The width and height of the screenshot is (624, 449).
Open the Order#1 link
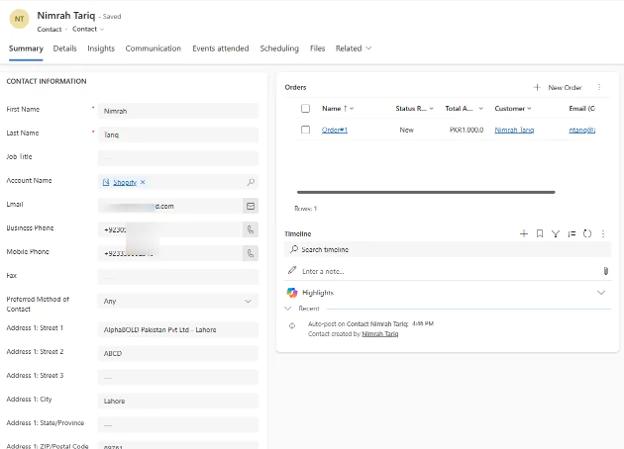pos(335,130)
